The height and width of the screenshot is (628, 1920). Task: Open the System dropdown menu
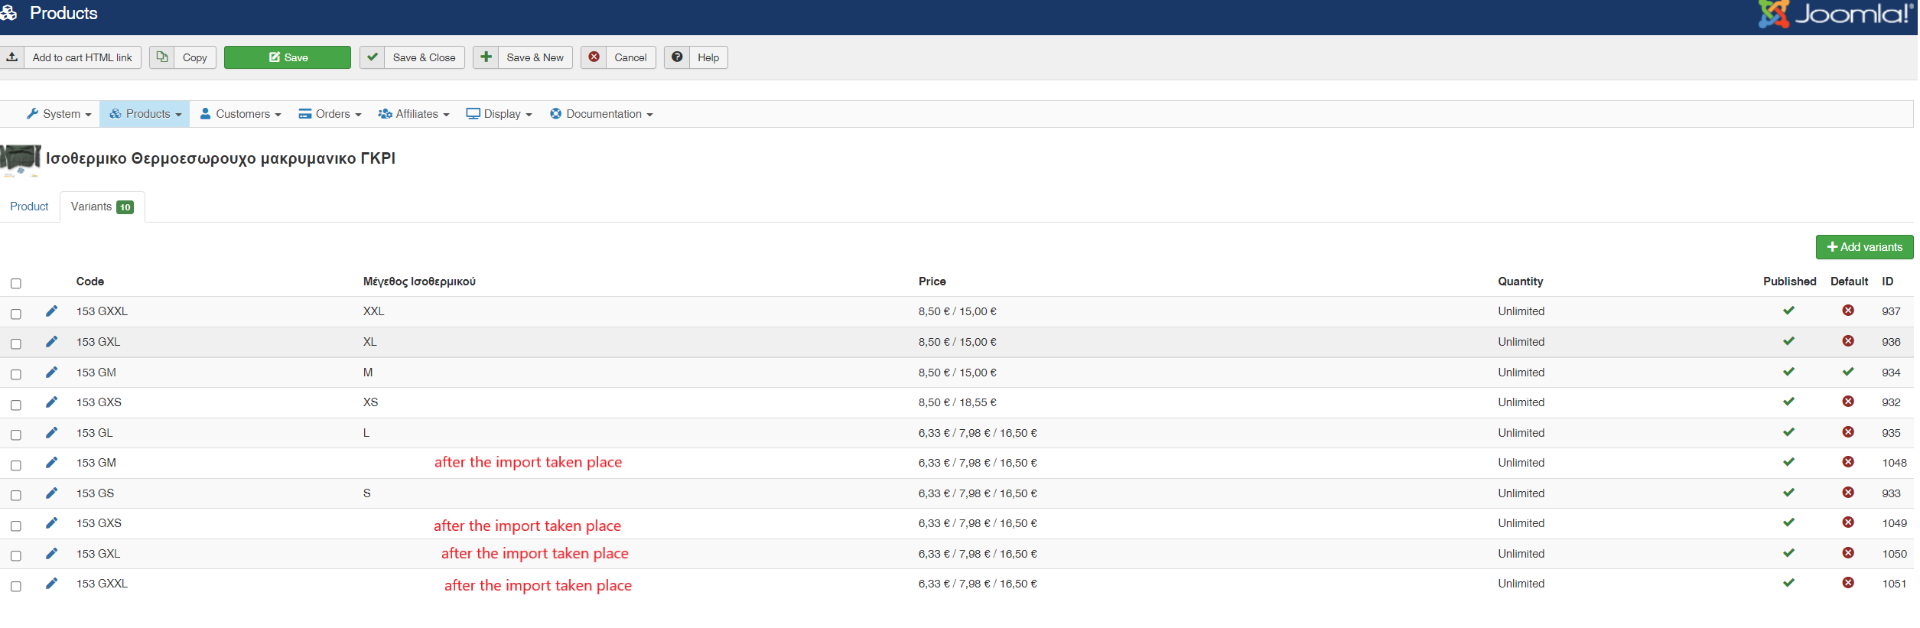click(x=59, y=114)
